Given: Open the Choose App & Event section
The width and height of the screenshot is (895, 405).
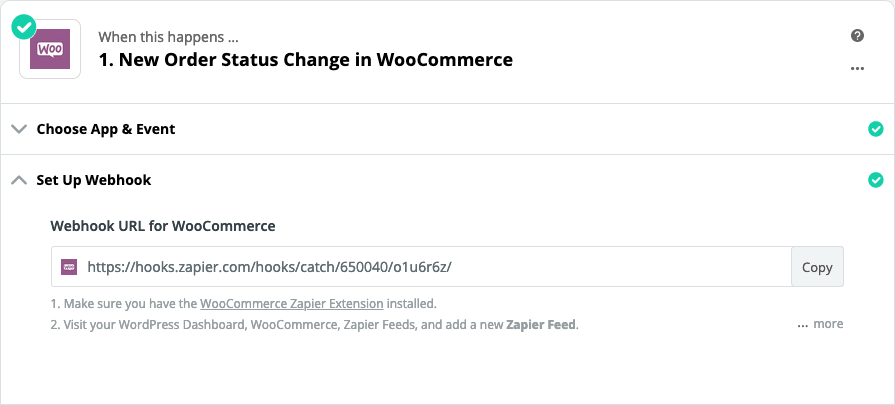Looking at the screenshot, I should [x=448, y=129].
